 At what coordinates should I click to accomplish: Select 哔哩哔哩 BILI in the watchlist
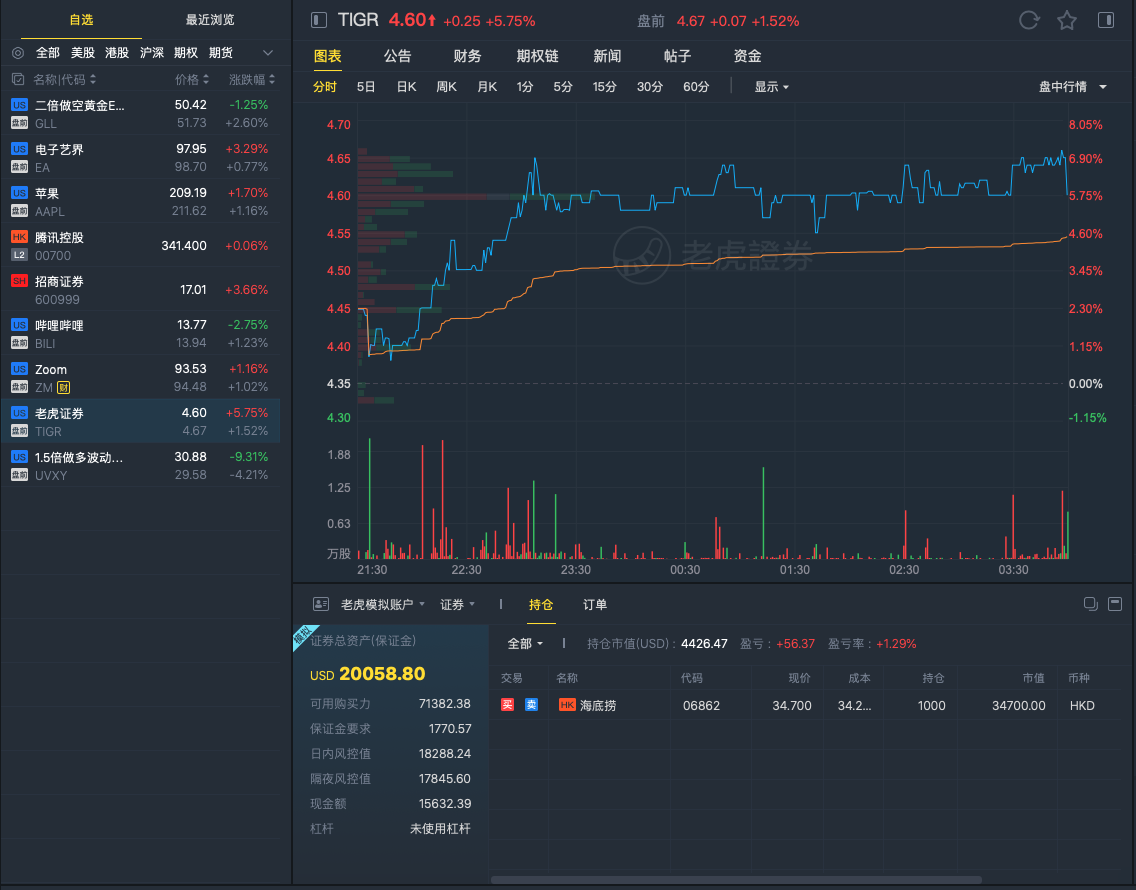tap(141, 333)
